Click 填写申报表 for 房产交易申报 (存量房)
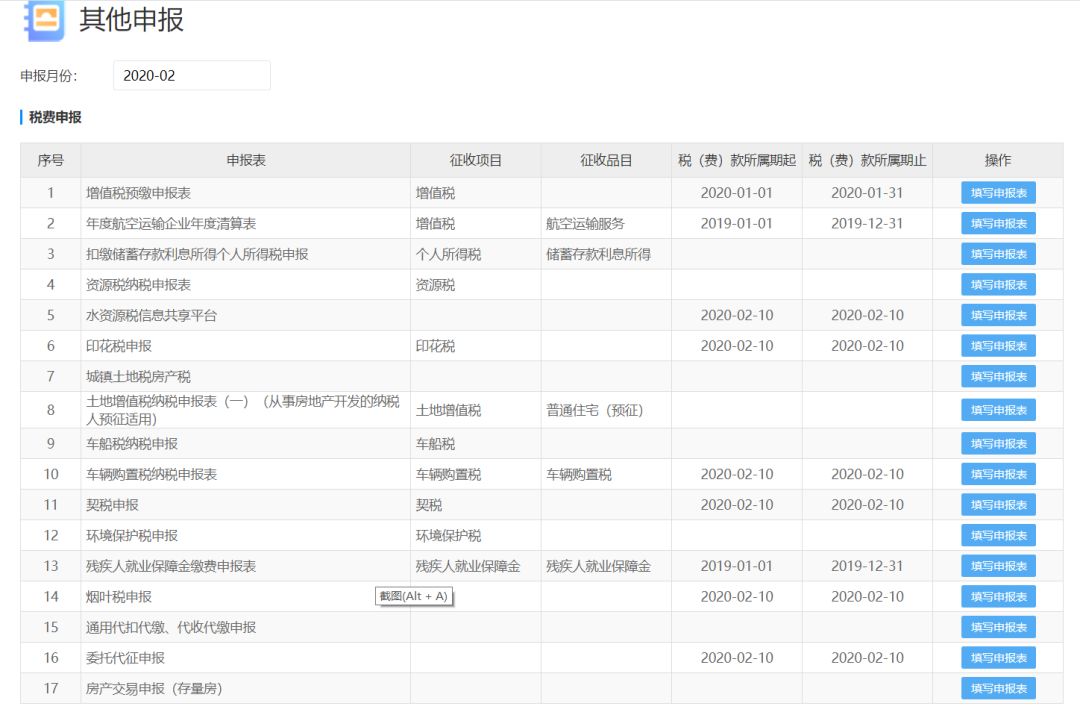The image size is (1080, 718). tap(998, 688)
